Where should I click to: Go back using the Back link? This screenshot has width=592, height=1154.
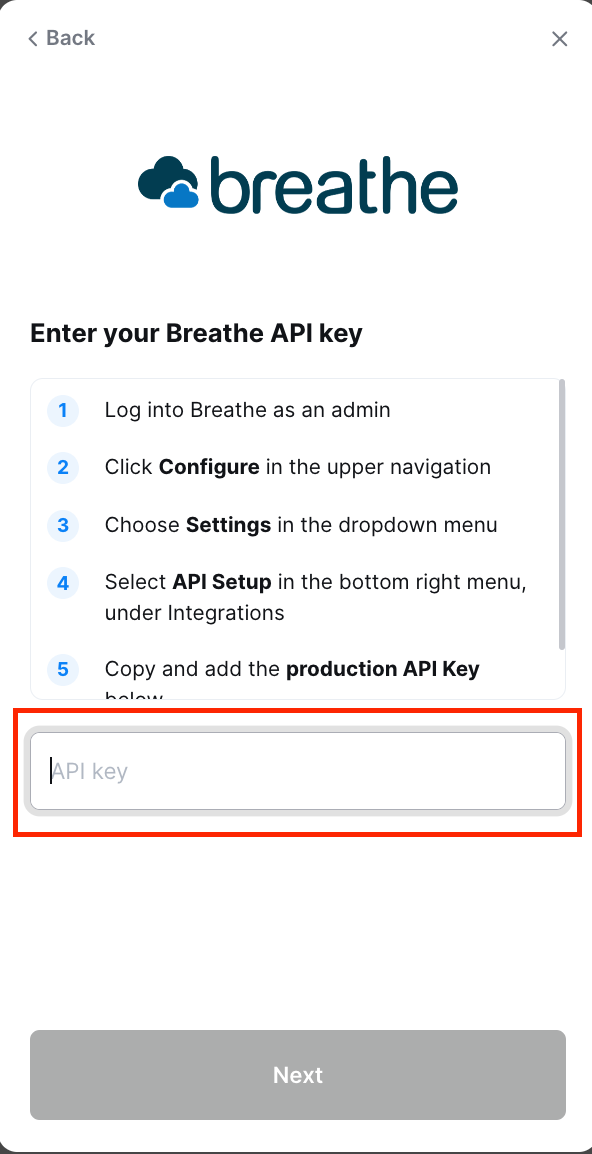click(x=62, y=38)
